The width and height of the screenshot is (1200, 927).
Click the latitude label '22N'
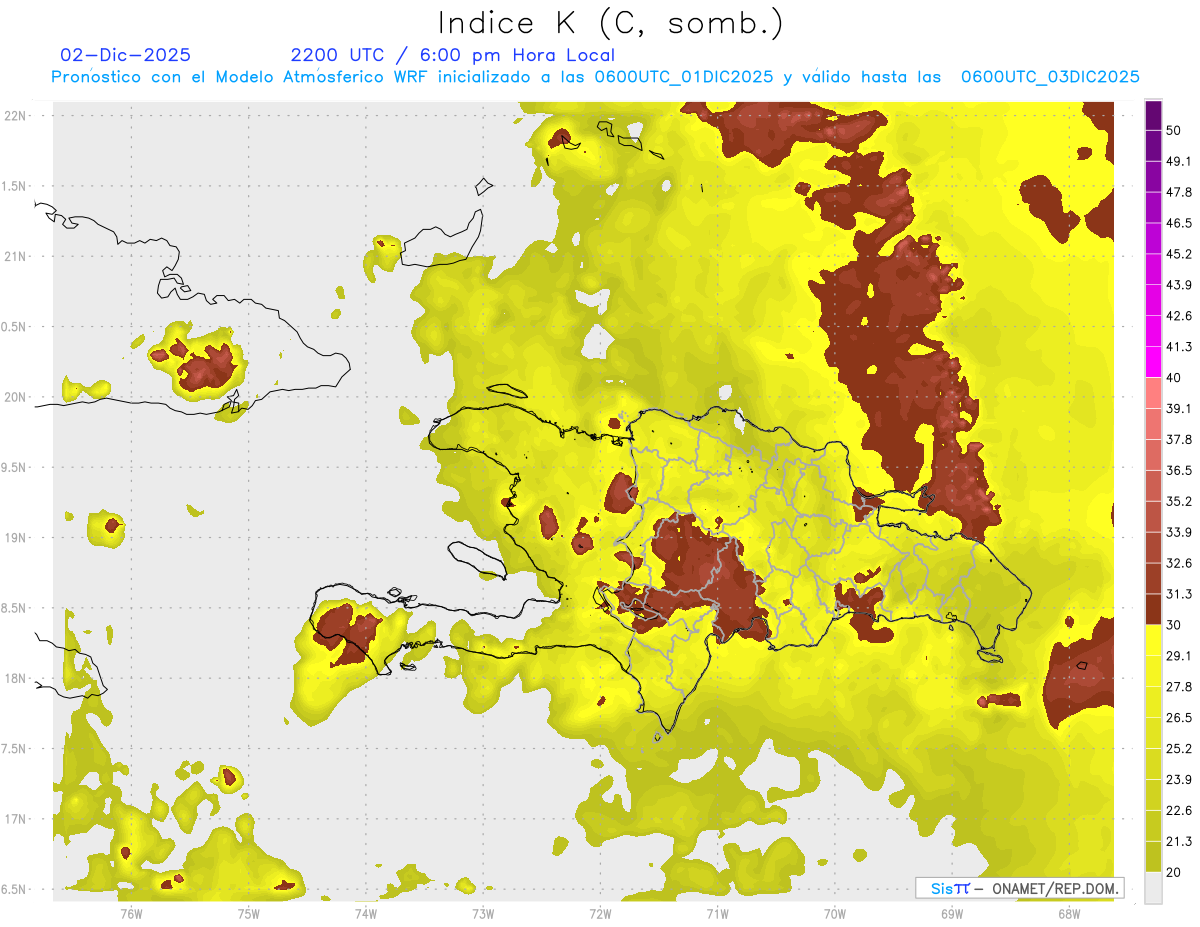(15, 115)
